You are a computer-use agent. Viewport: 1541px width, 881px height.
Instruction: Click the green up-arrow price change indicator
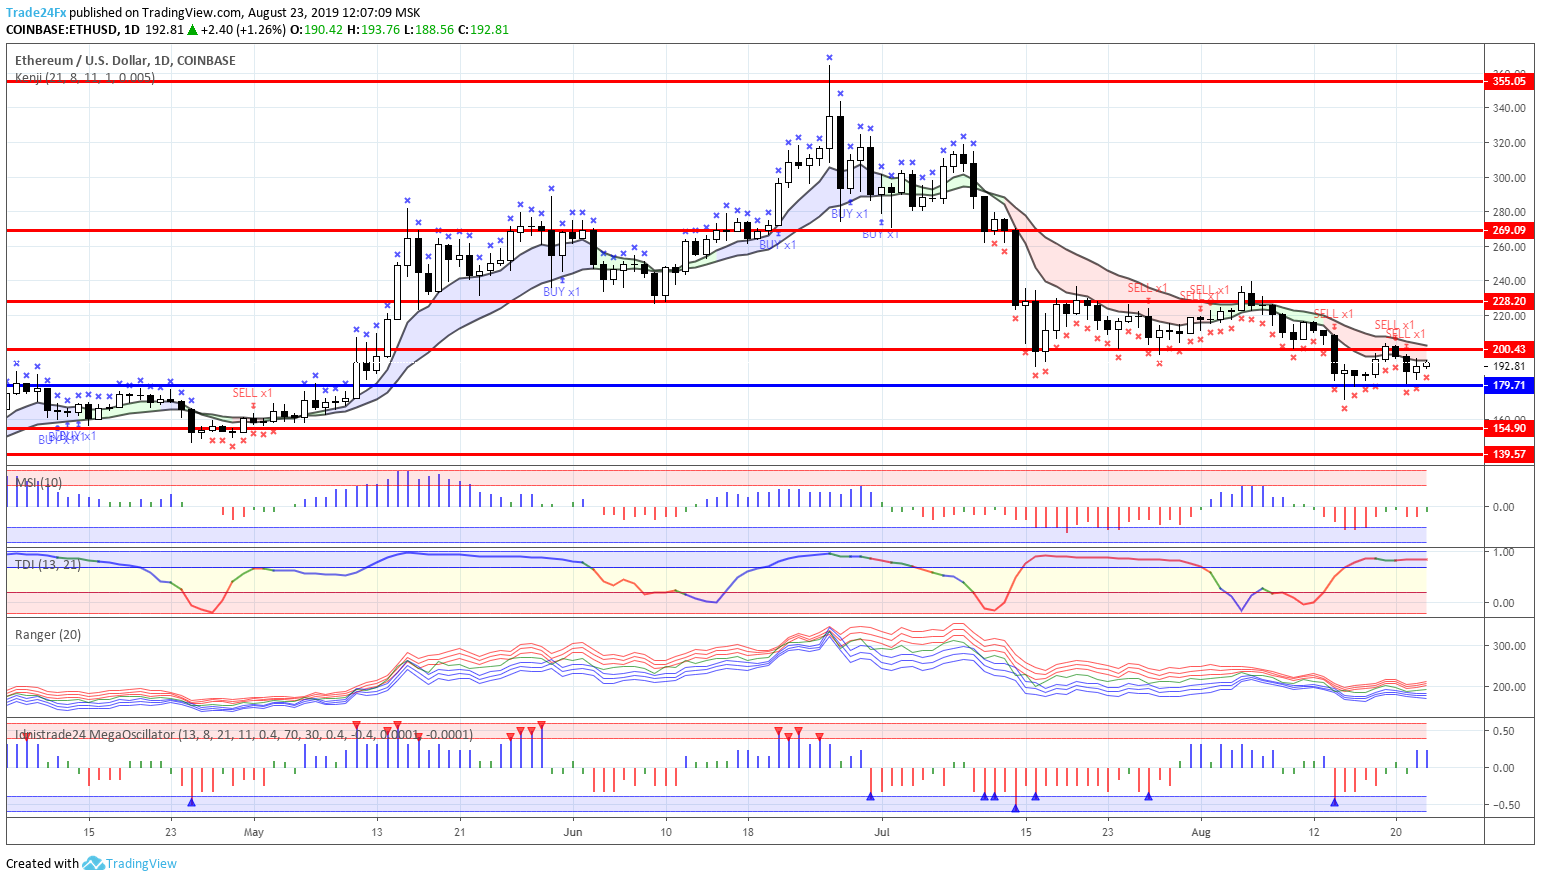click(192, 30)
